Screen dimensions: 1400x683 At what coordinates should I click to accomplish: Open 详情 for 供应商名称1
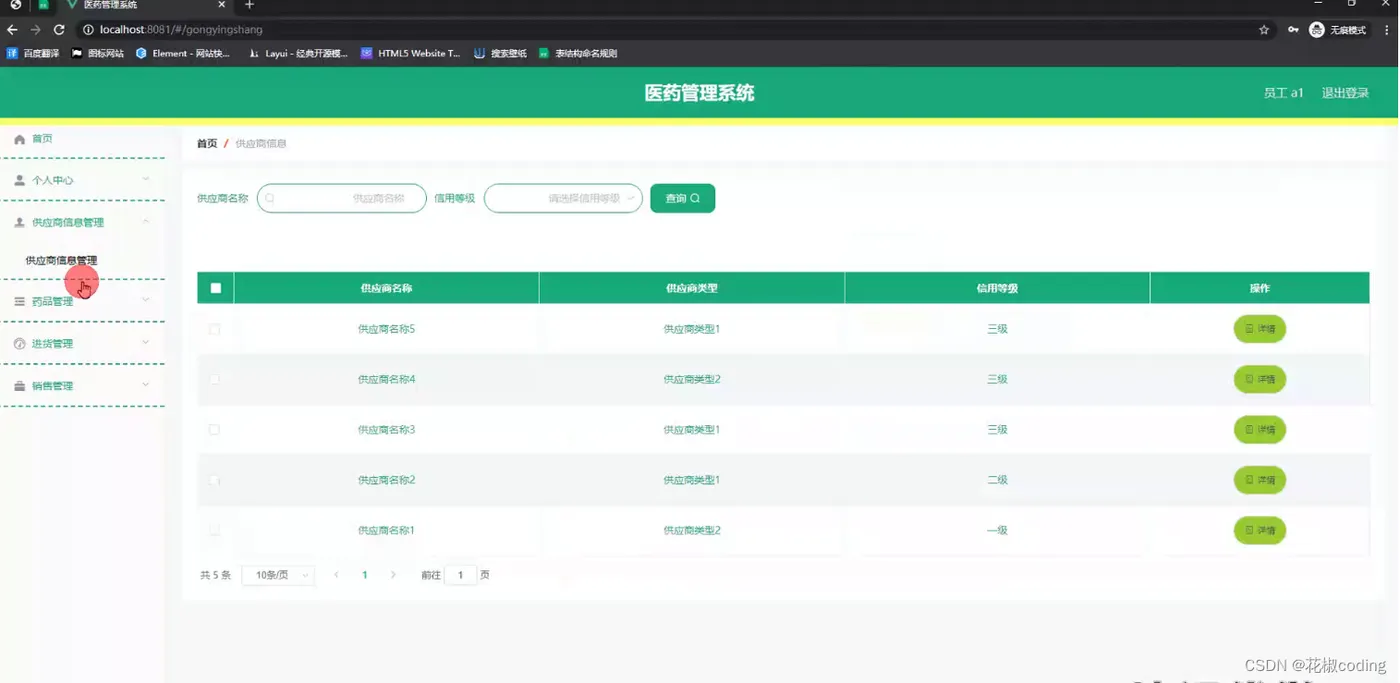pos(1259,530)
